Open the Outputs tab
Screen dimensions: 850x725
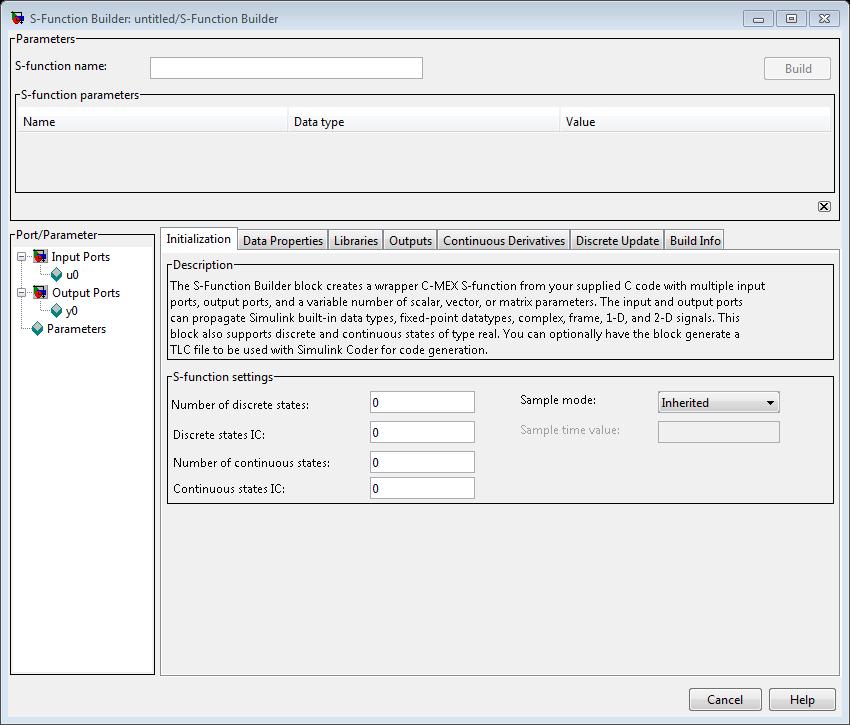[x=410, y=240]
